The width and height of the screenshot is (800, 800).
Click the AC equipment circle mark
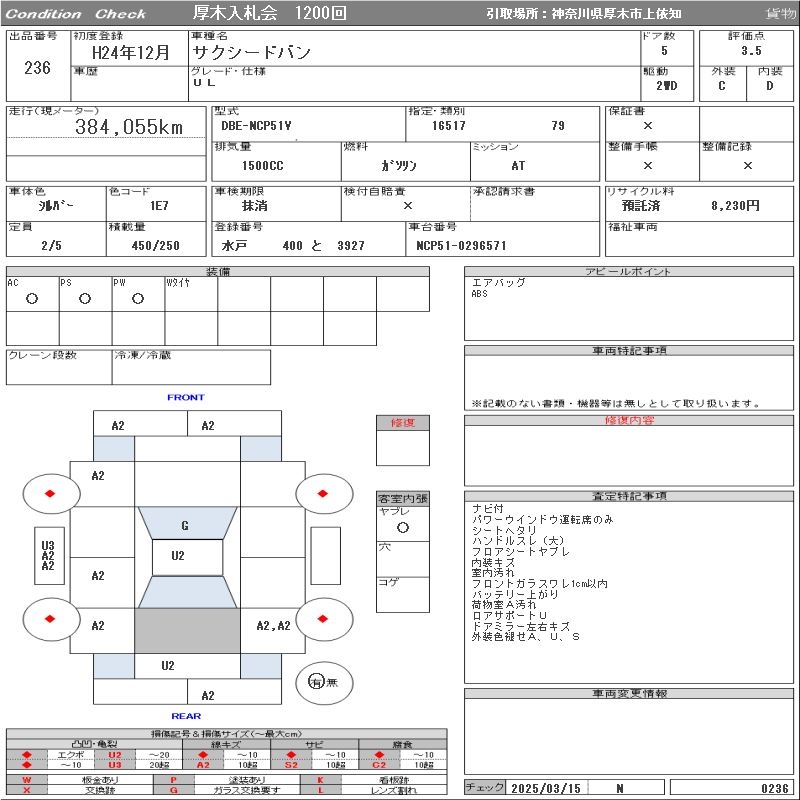pyautogui.click(x=32, y=298)
